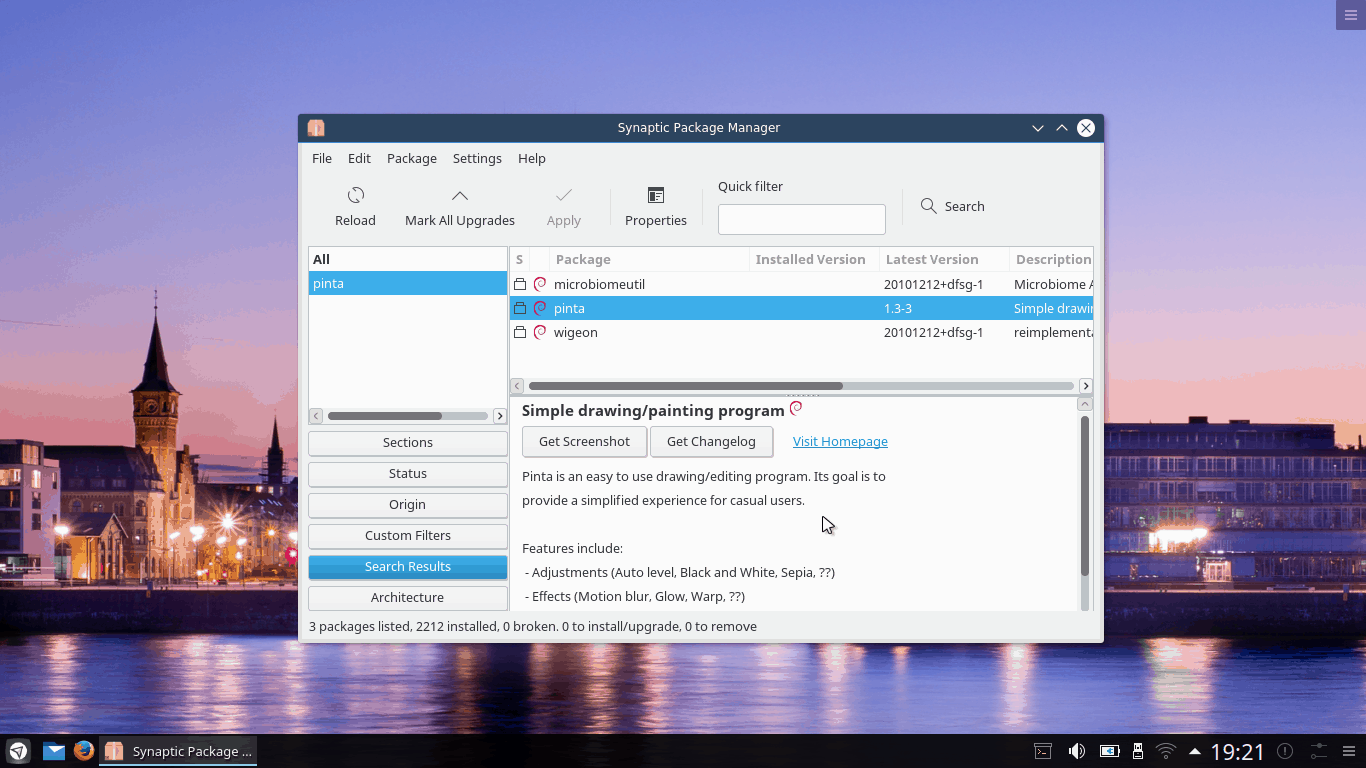Open desktop toolbox menu at top-right
Image resolution: width=1366 pixels, height=768 pixels.
pos(1351,15)
